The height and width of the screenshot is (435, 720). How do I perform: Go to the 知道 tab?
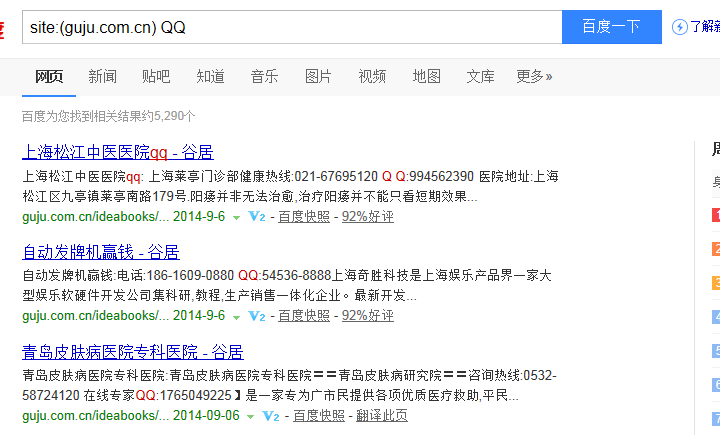tap(210, 76)
